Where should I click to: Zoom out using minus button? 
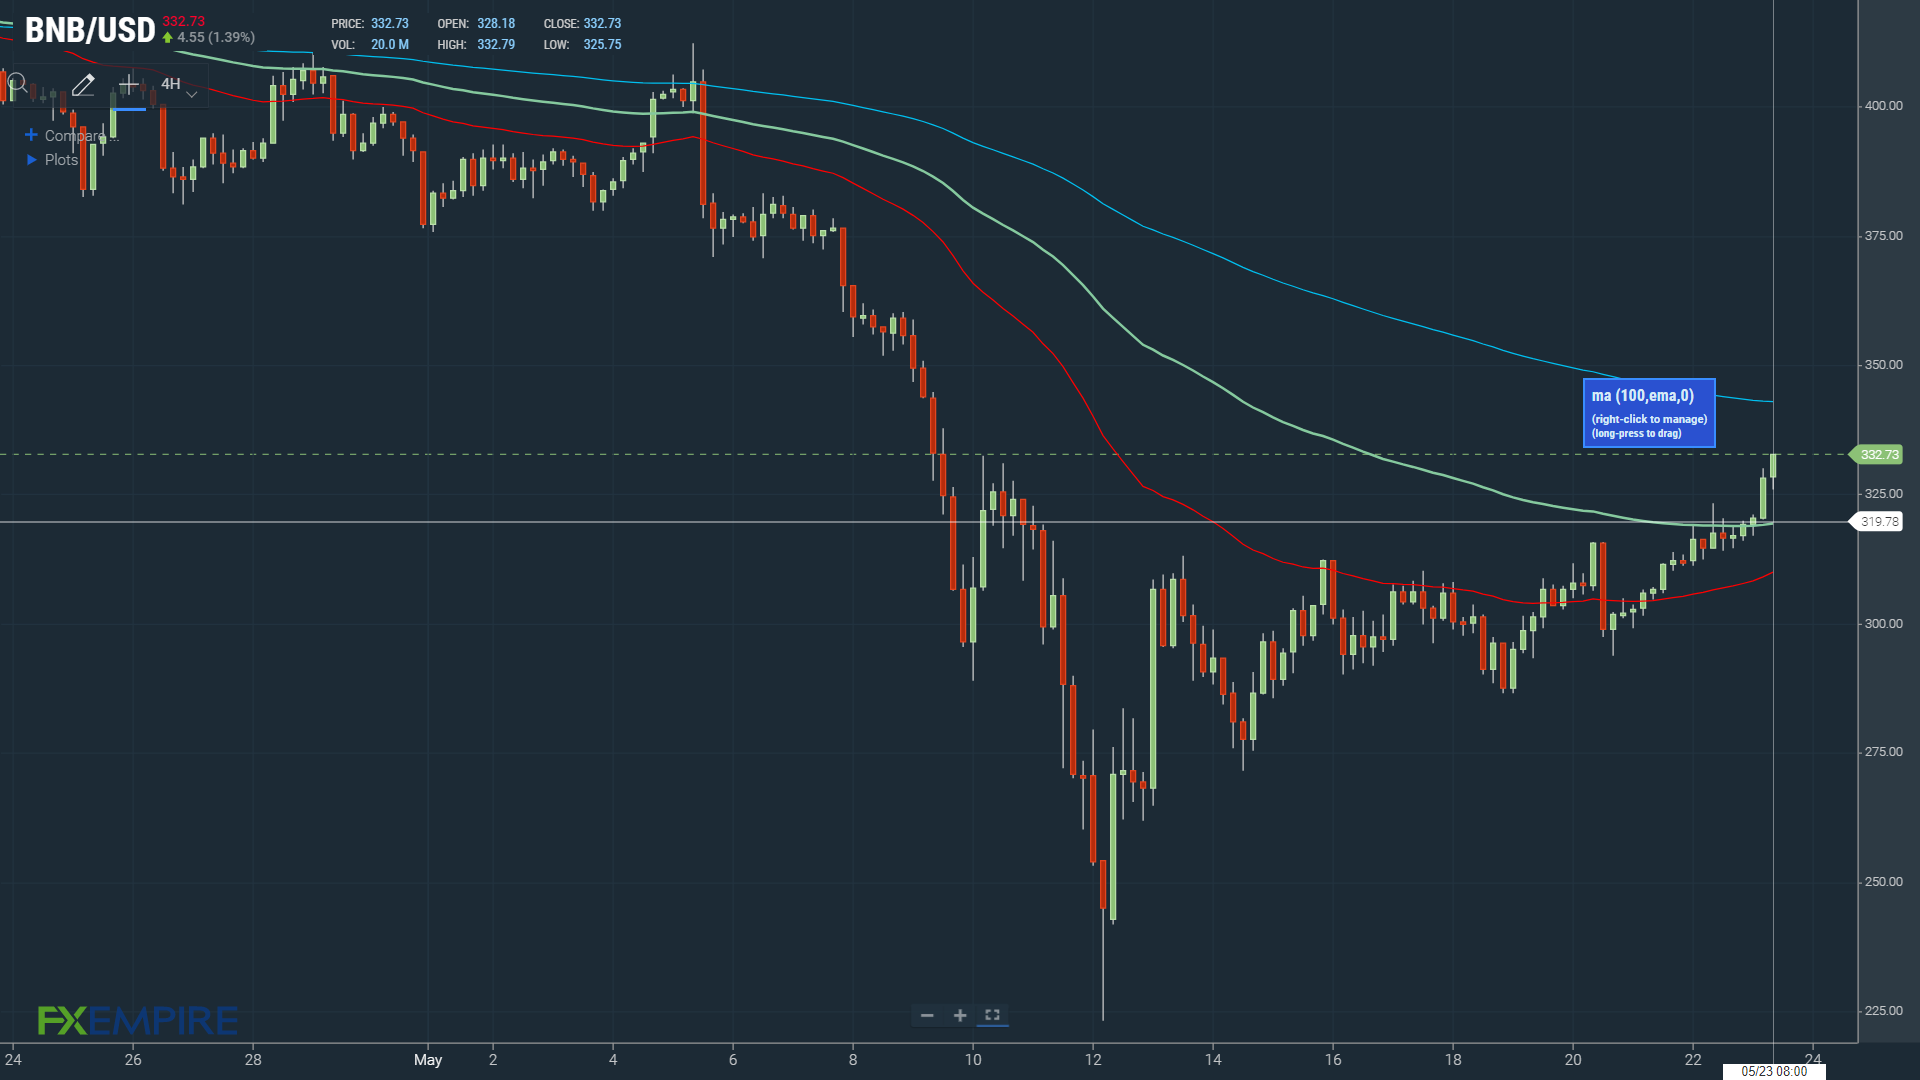[927, 1016]
